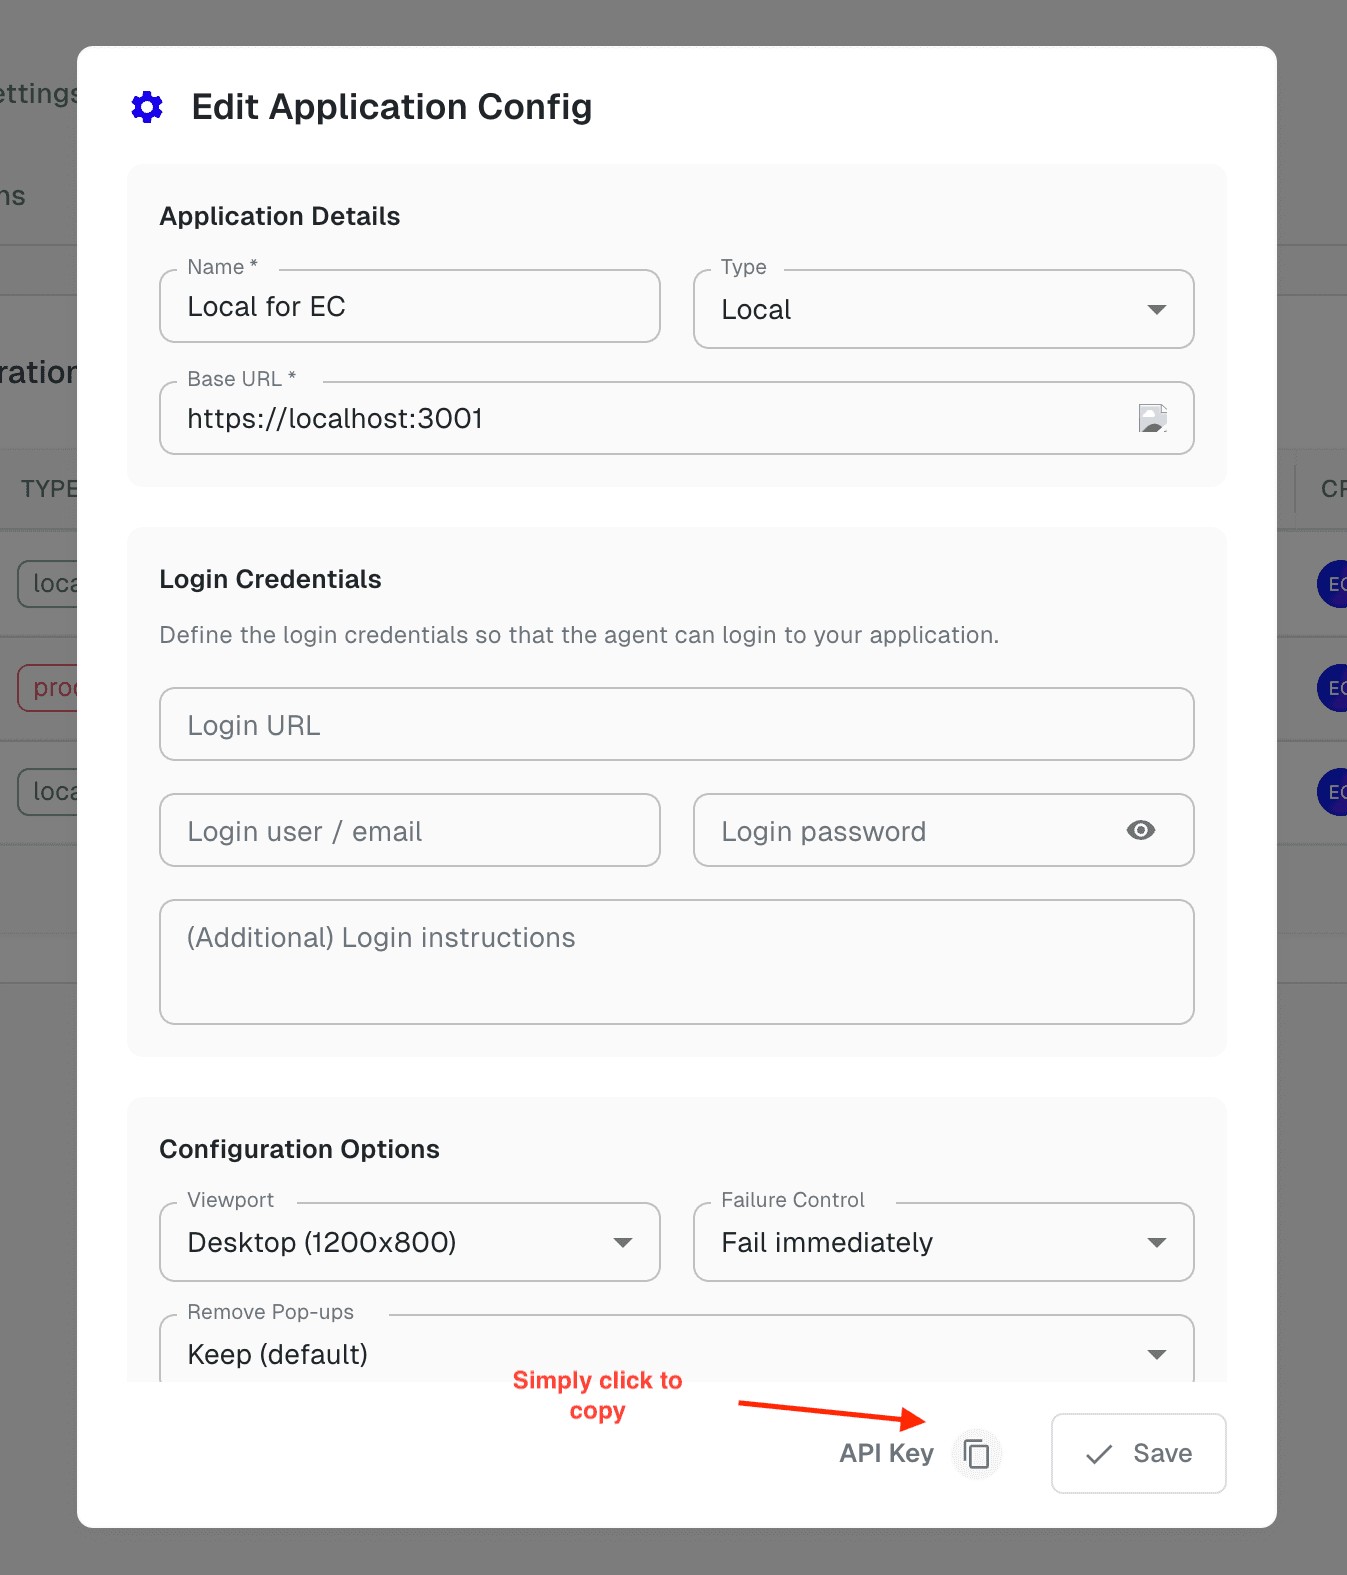Screen dimensions: 1347x1575
Task: Click the Failure Control dropdown arrow
Action: [1157, 1243]
